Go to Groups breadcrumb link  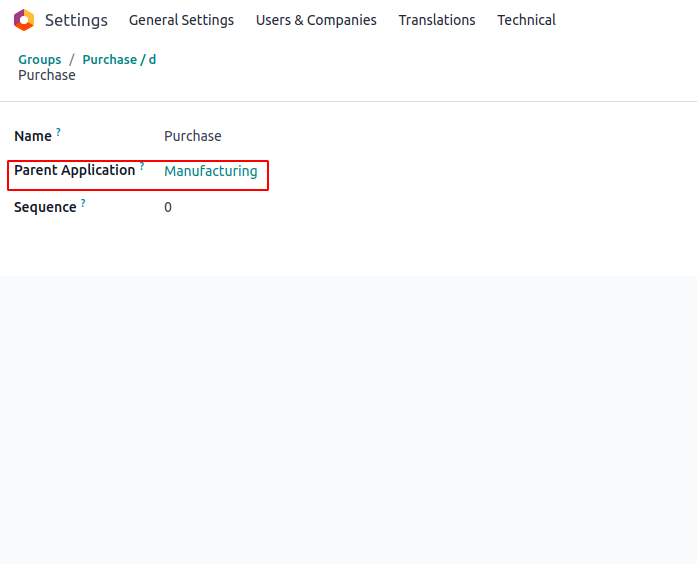coord(40,60)
